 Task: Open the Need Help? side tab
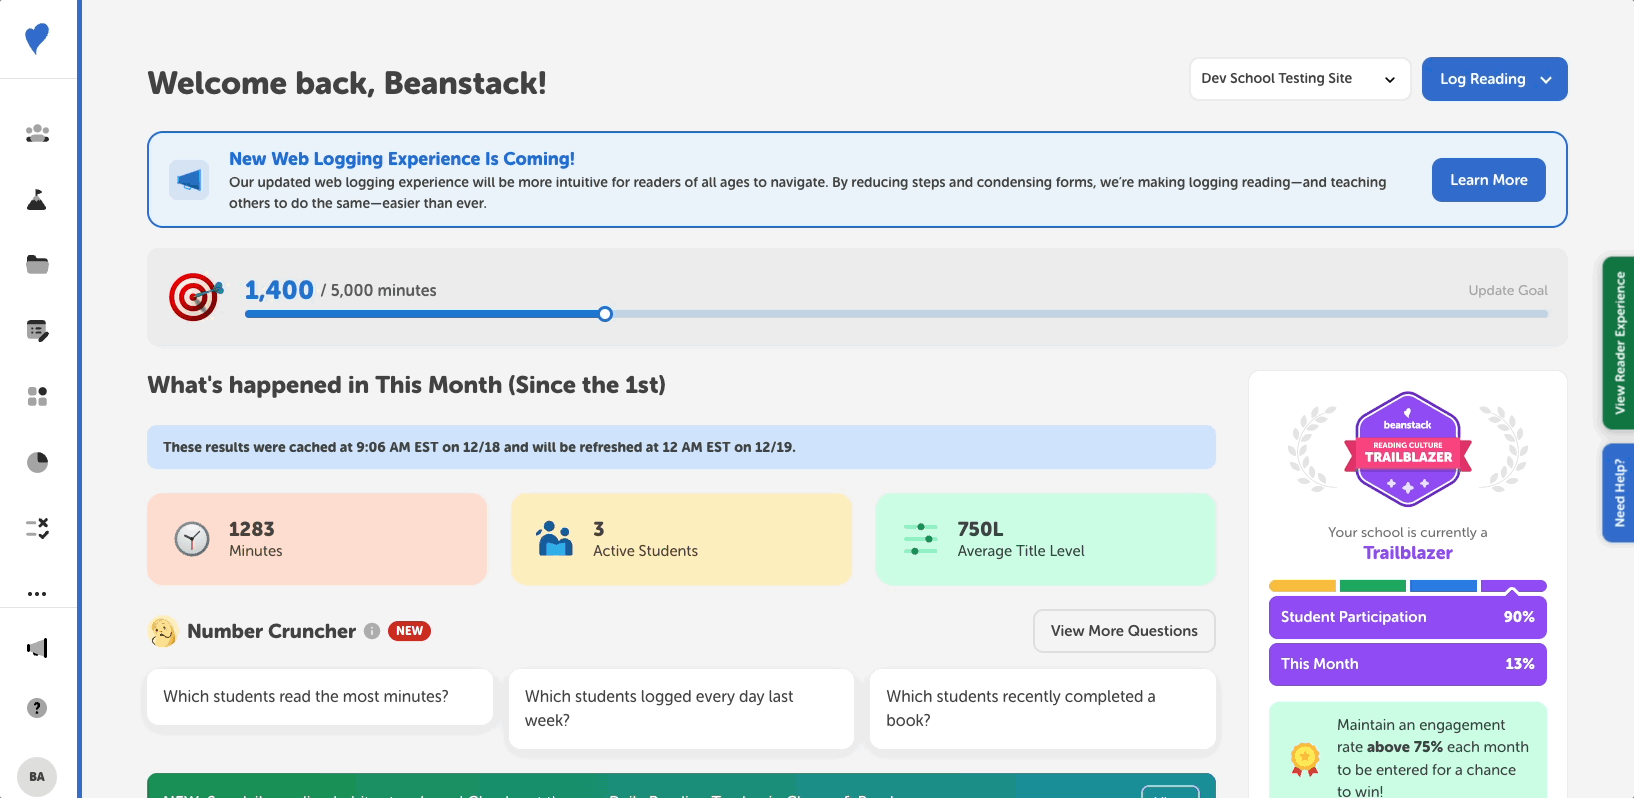1619,492
